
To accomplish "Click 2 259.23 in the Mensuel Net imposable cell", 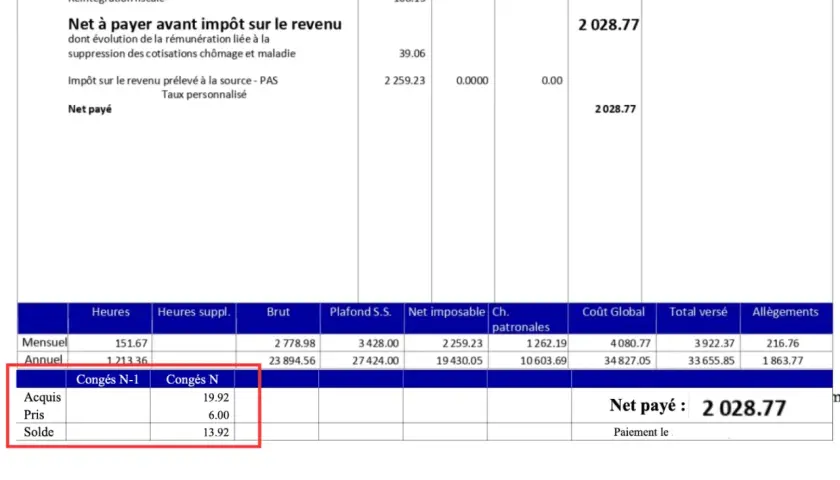I will (x=462, y=343).
